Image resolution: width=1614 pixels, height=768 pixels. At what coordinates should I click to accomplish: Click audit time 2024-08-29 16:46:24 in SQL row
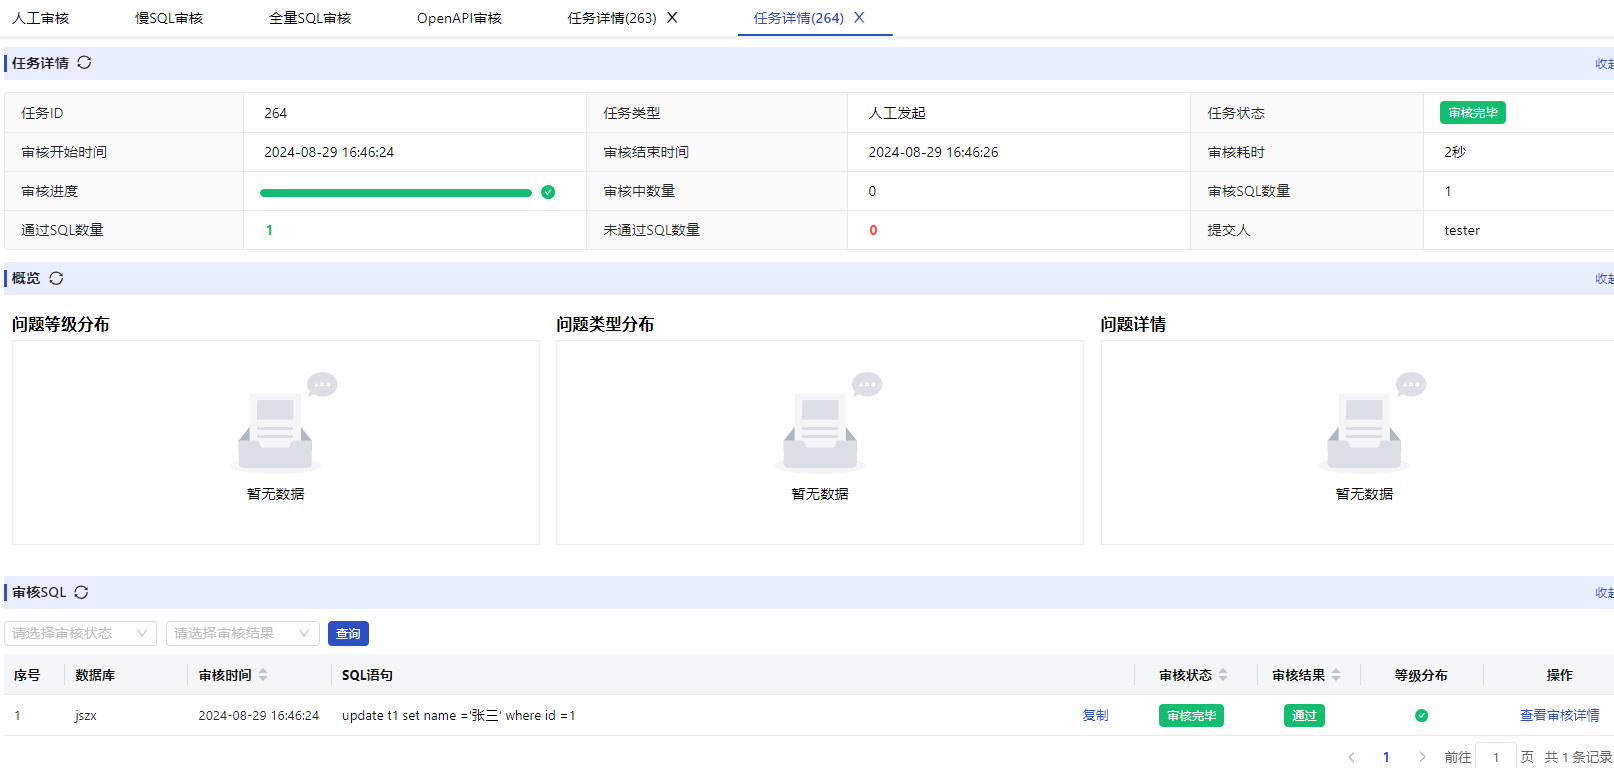pyautogui.click(x=258, y=716)
